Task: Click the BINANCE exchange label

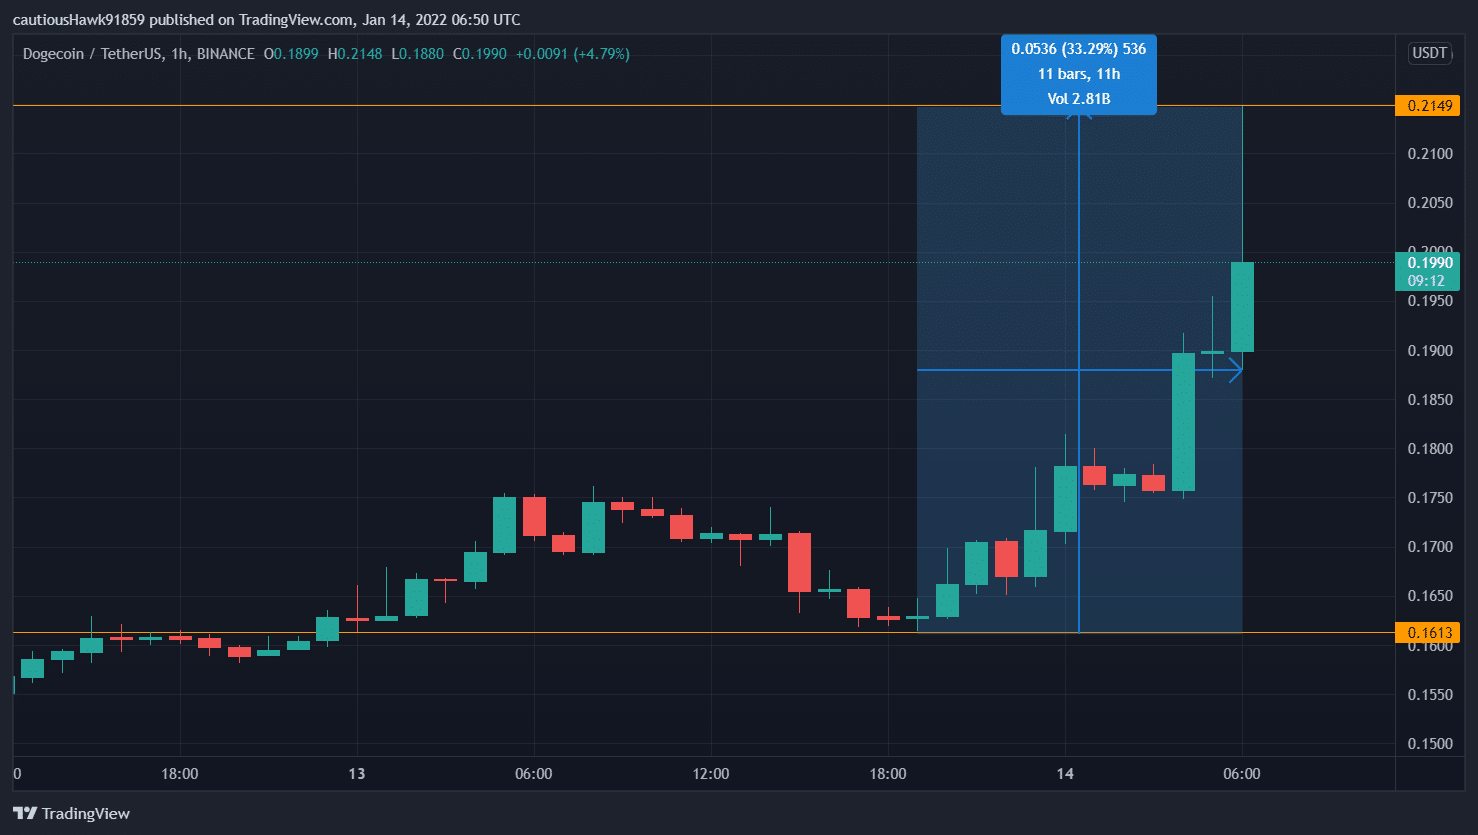Action: (225, 54)
